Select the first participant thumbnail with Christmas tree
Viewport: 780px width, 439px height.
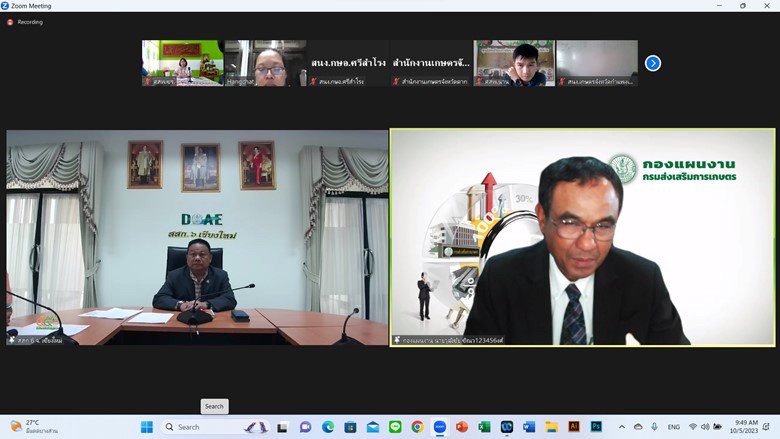pyautogui.click(x=182, y=62)
